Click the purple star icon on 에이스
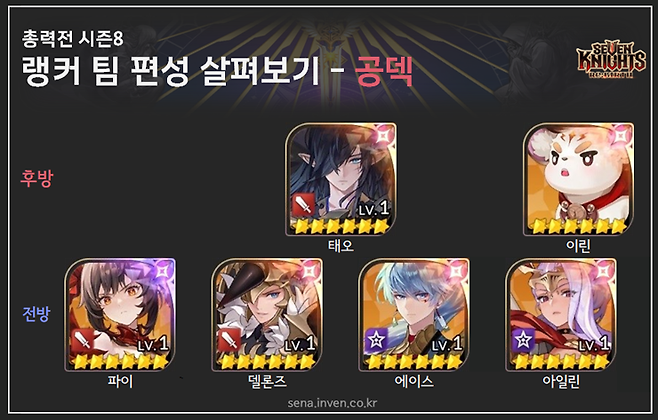This screenshot has height=420, width=658. pyautogui.click(x=376, y=341)
